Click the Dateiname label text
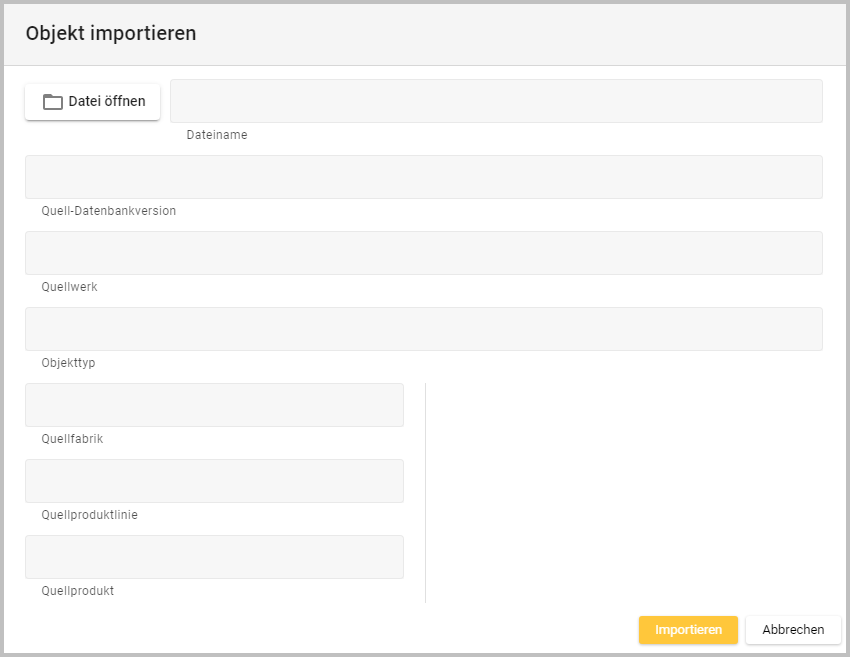The height and width of the screenshot is (657, 850). 217,135
